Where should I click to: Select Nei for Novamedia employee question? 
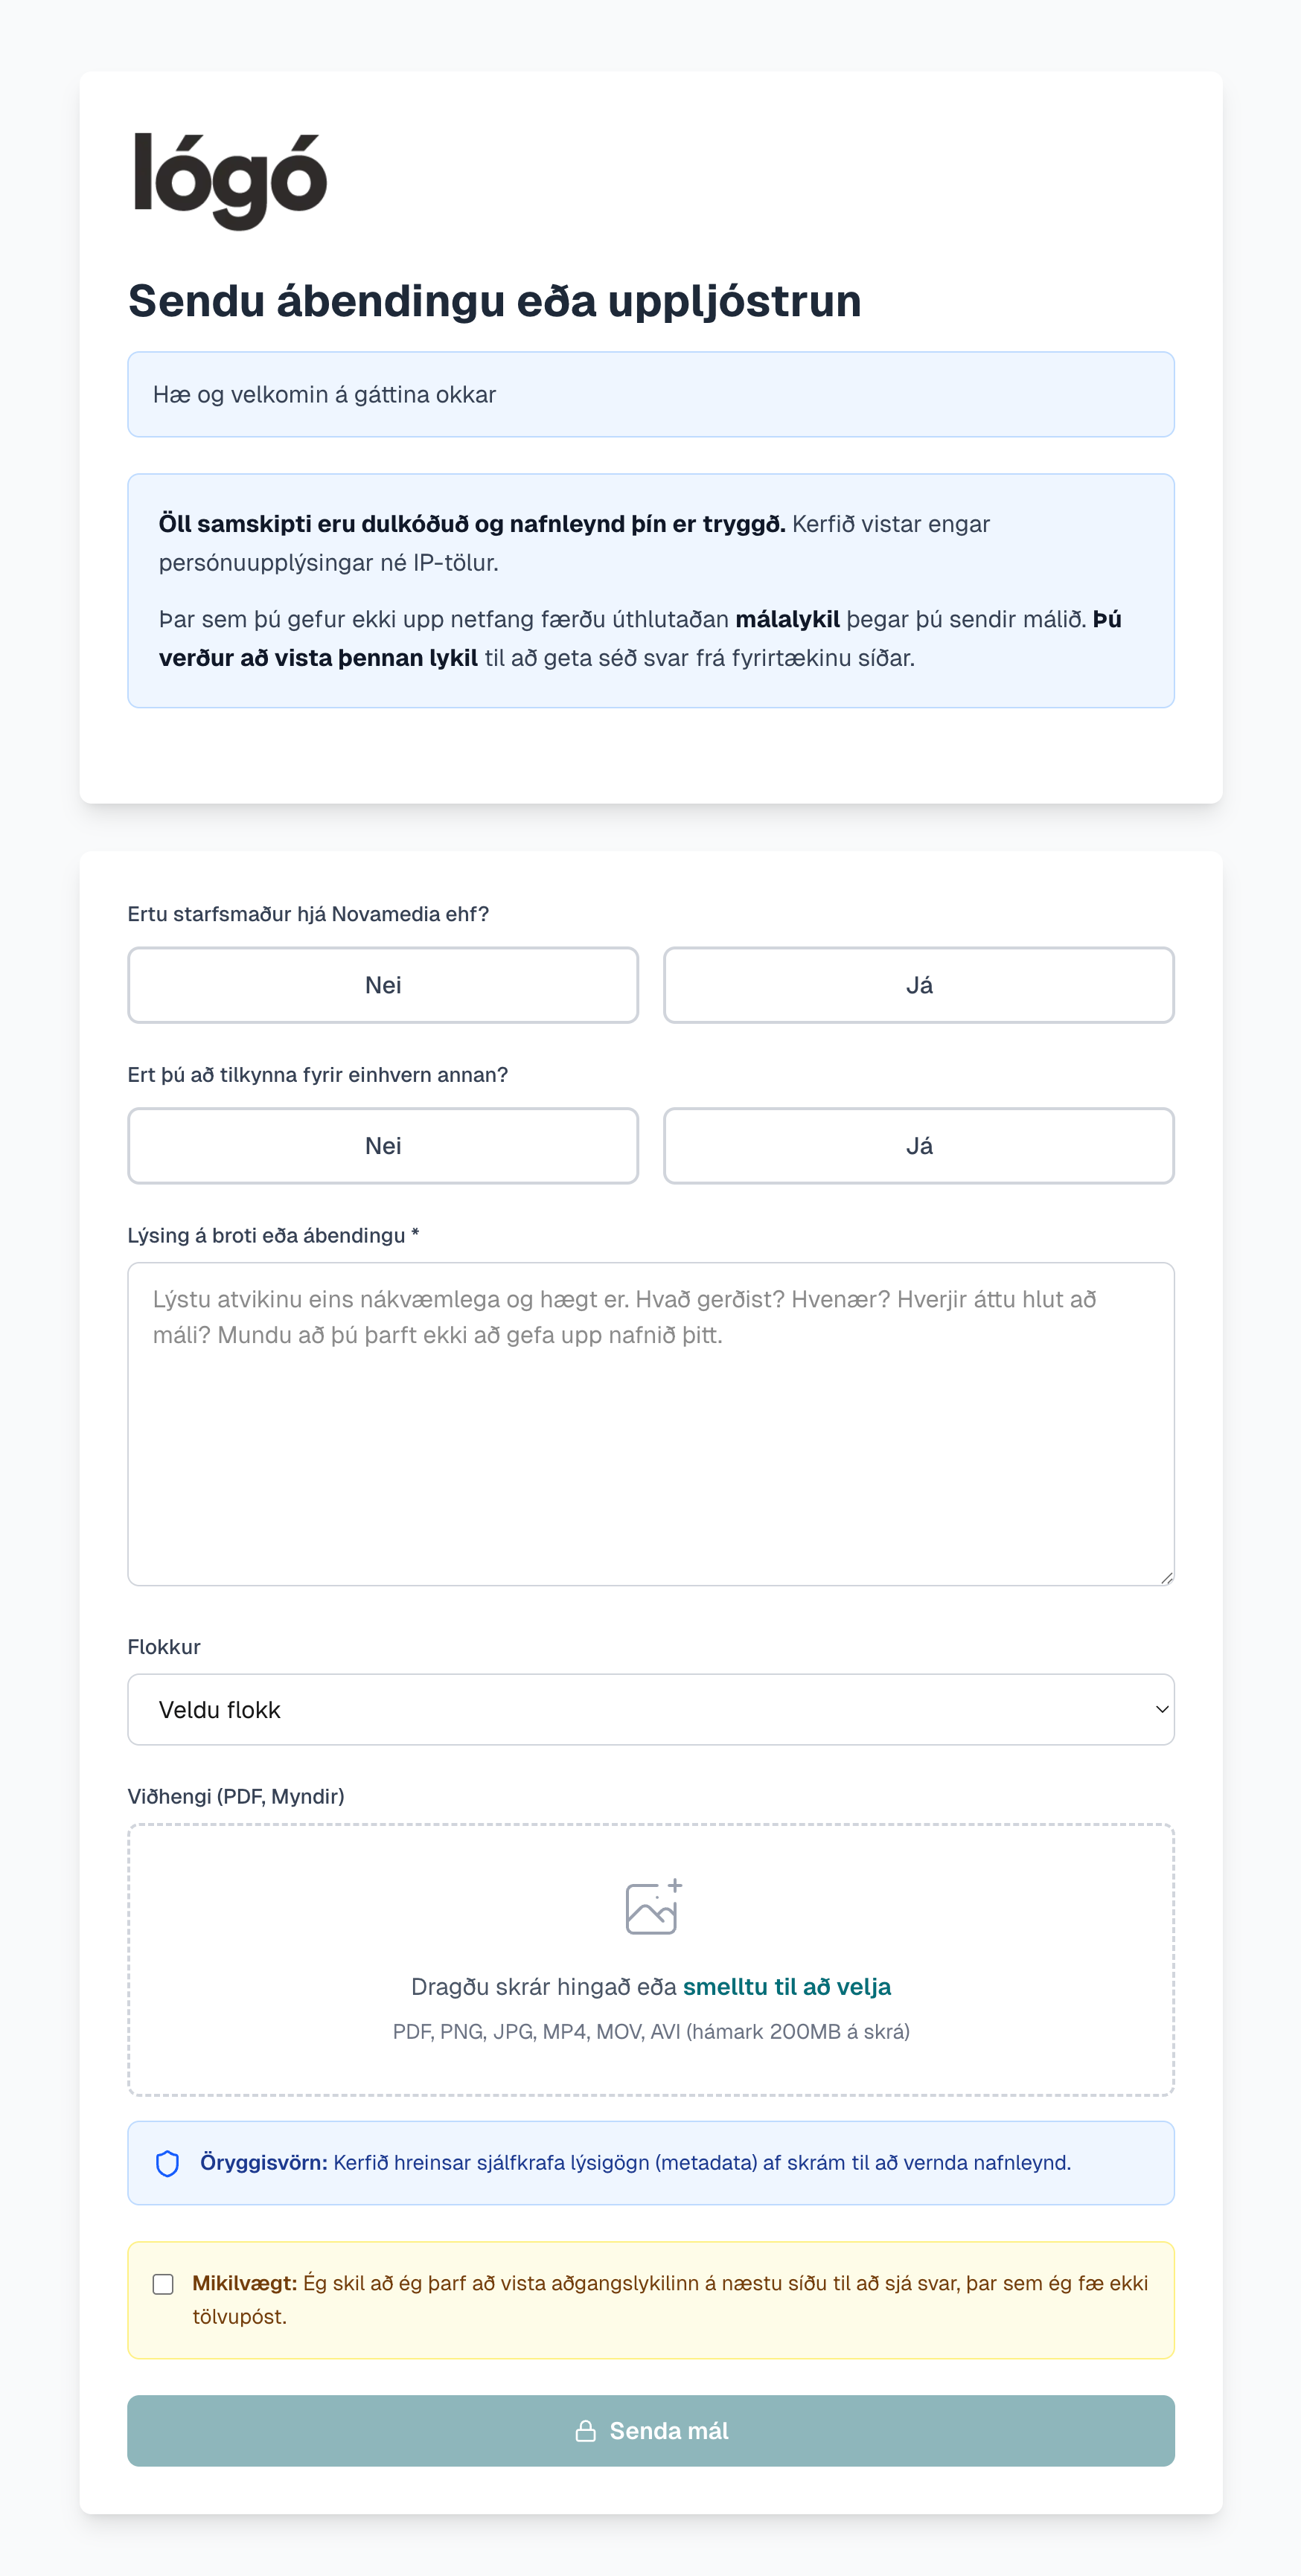383,985
